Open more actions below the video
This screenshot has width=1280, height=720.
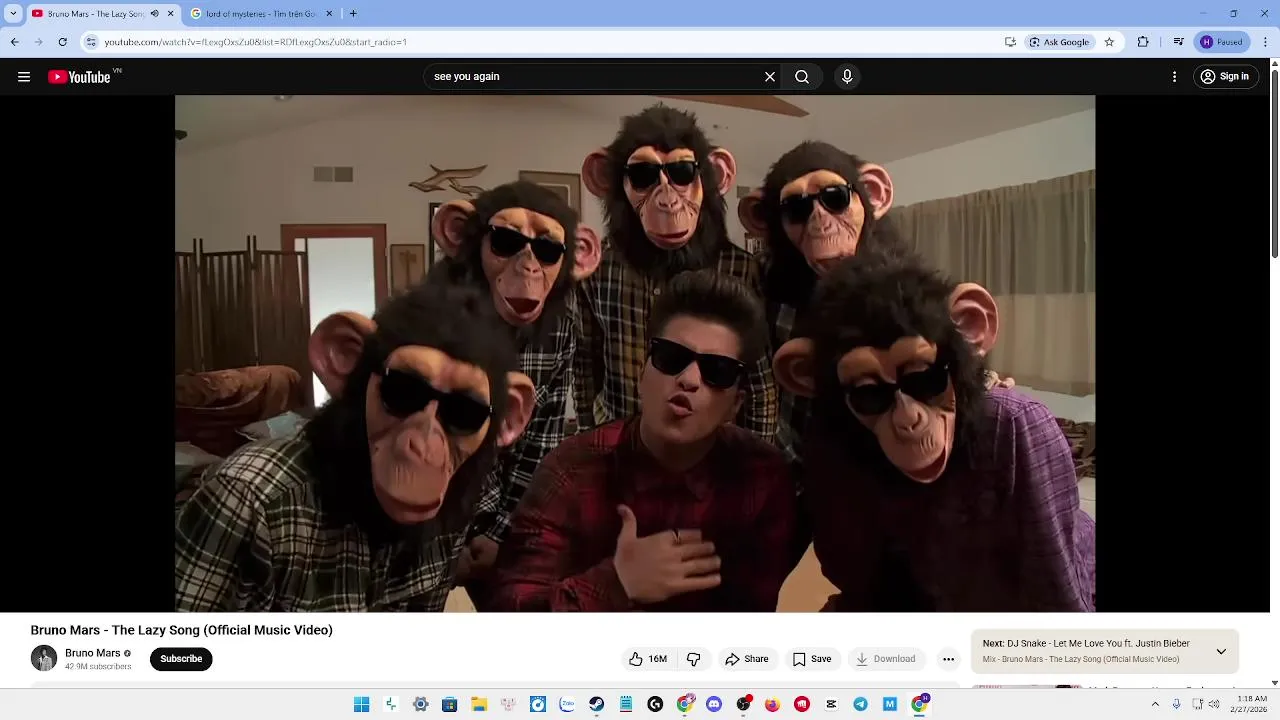tap(948, 659)
